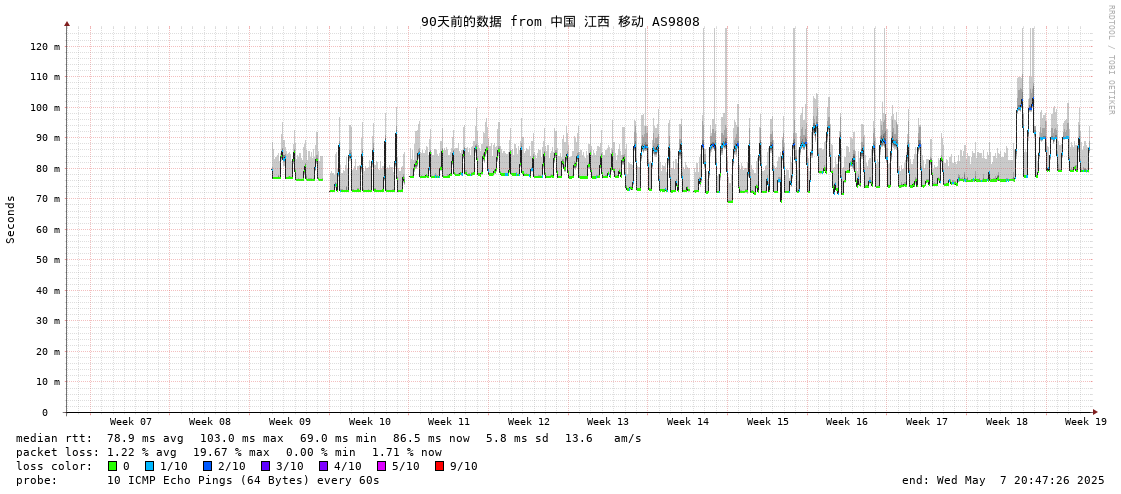This screenshot has width=1121, height=494.
Task: Click the Week 13 axis label
Action: click(x=608, y=422)
